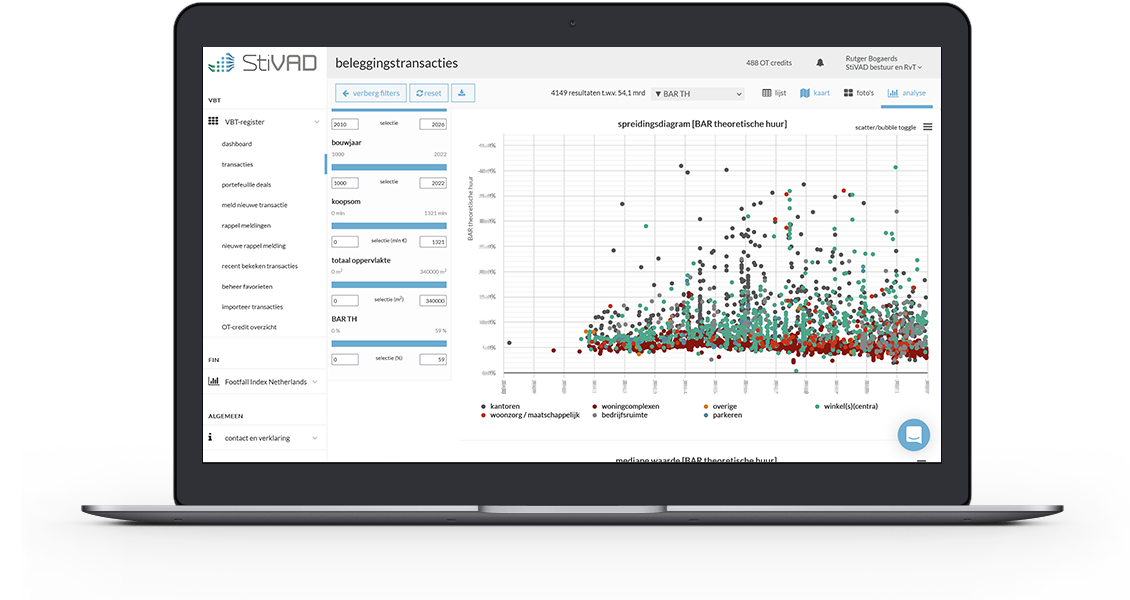Open OT-credit overzicht
1130x600 pixels.
[249, 327]
